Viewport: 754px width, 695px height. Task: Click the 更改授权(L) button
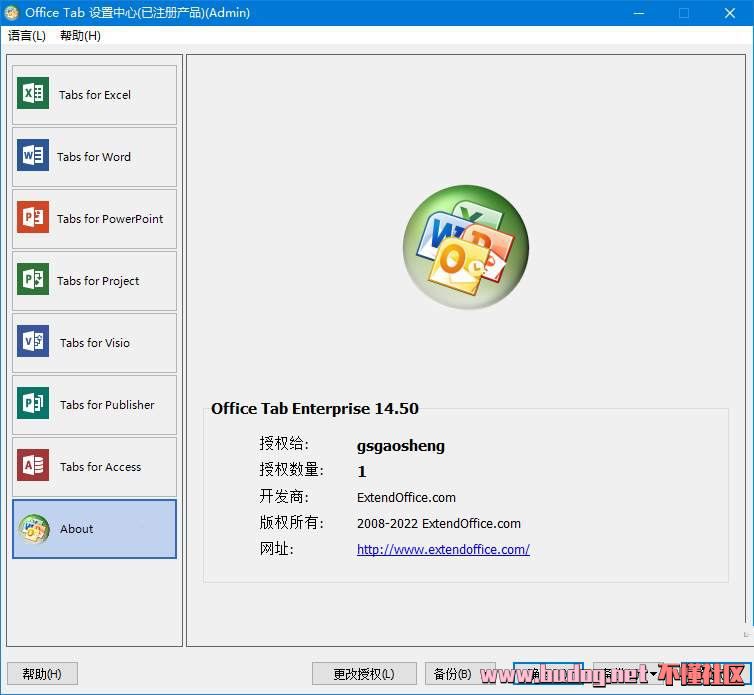click(x=364, y=674)
